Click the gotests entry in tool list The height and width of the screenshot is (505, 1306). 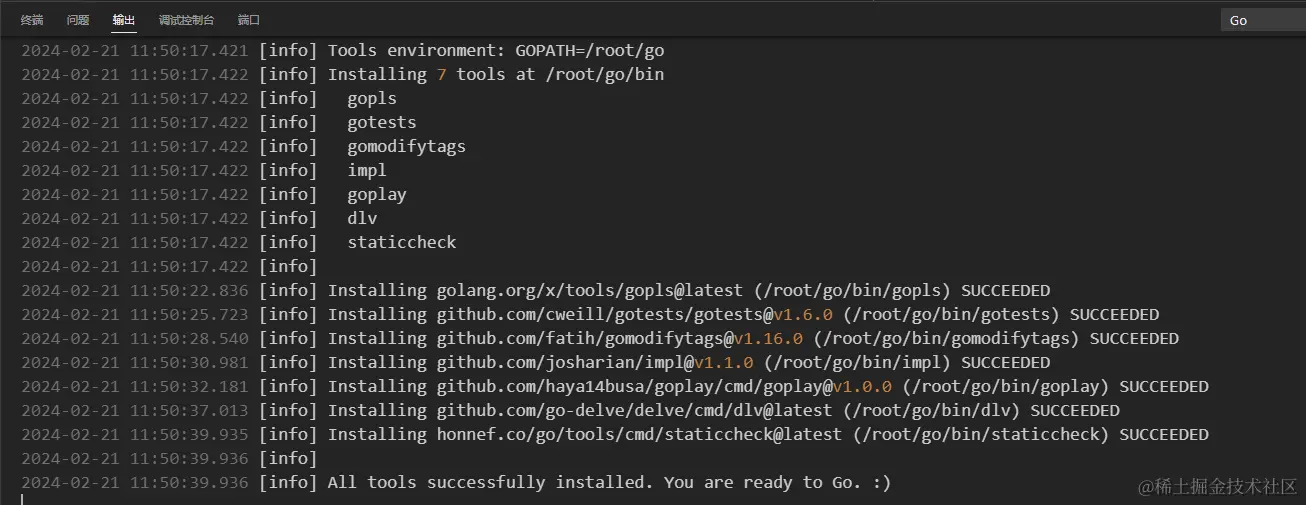(382, 122)
